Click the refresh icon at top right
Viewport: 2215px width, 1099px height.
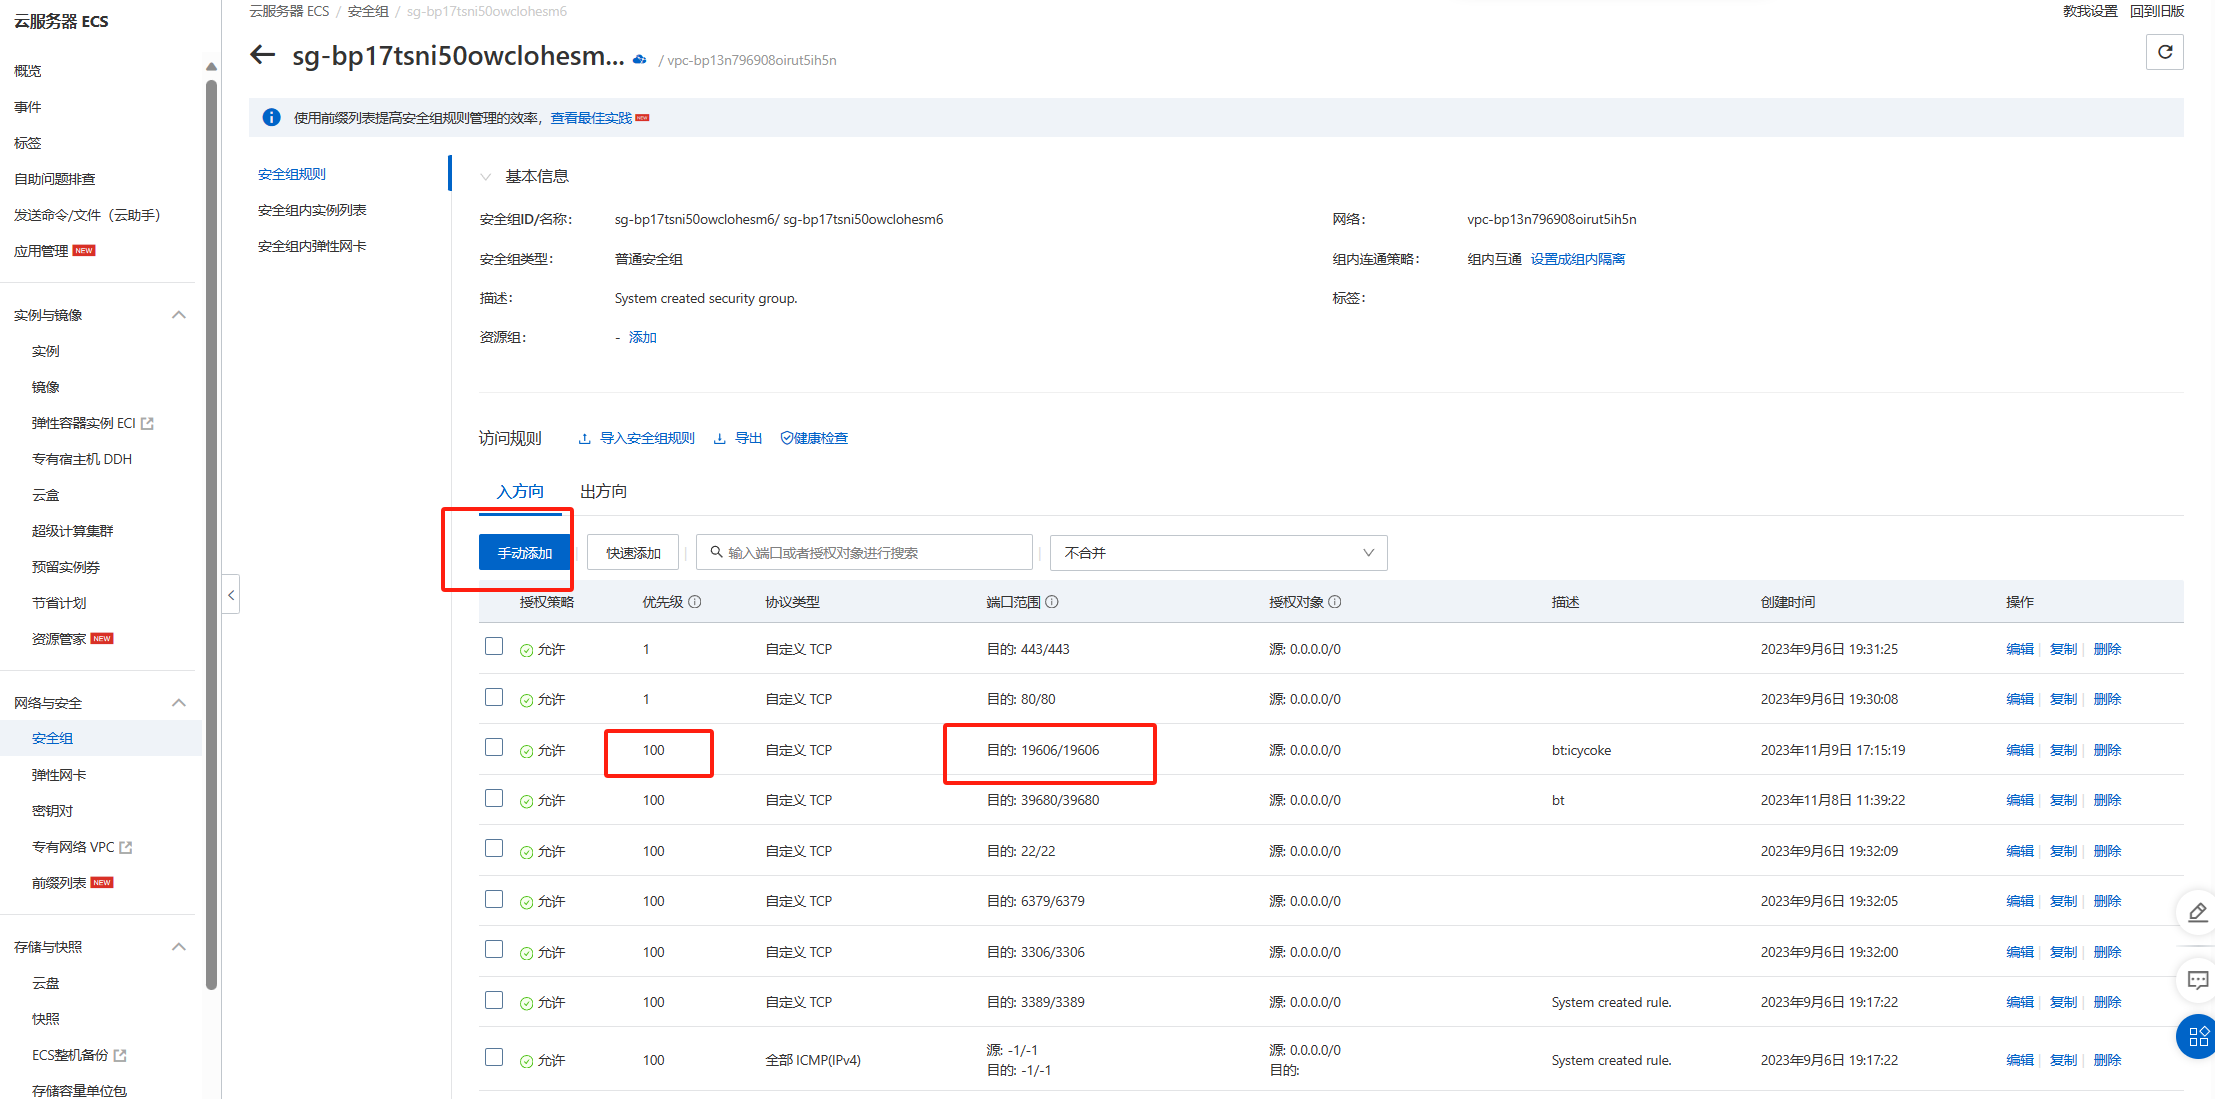click(2164, 52)
